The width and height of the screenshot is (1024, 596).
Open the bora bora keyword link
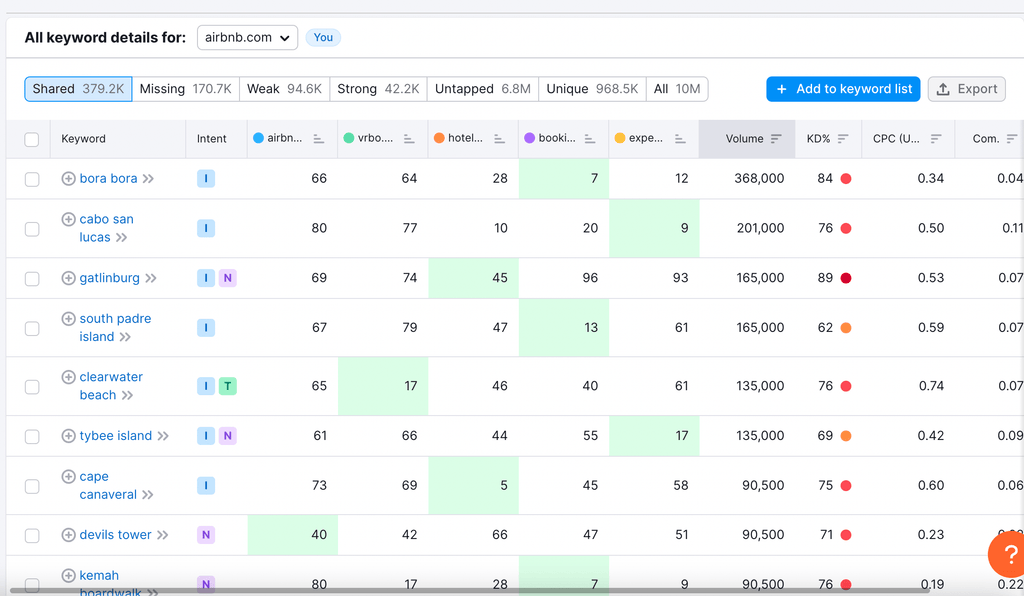108,178
